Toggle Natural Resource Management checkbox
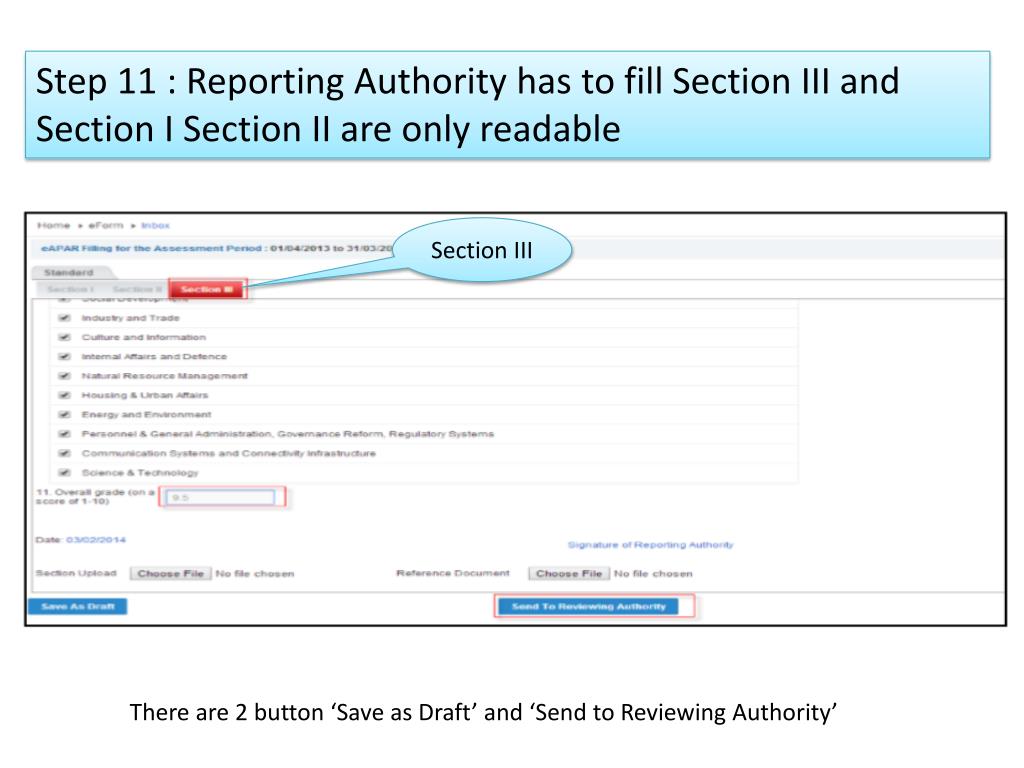Screen dimensions: 1024x768 [64, 376]
